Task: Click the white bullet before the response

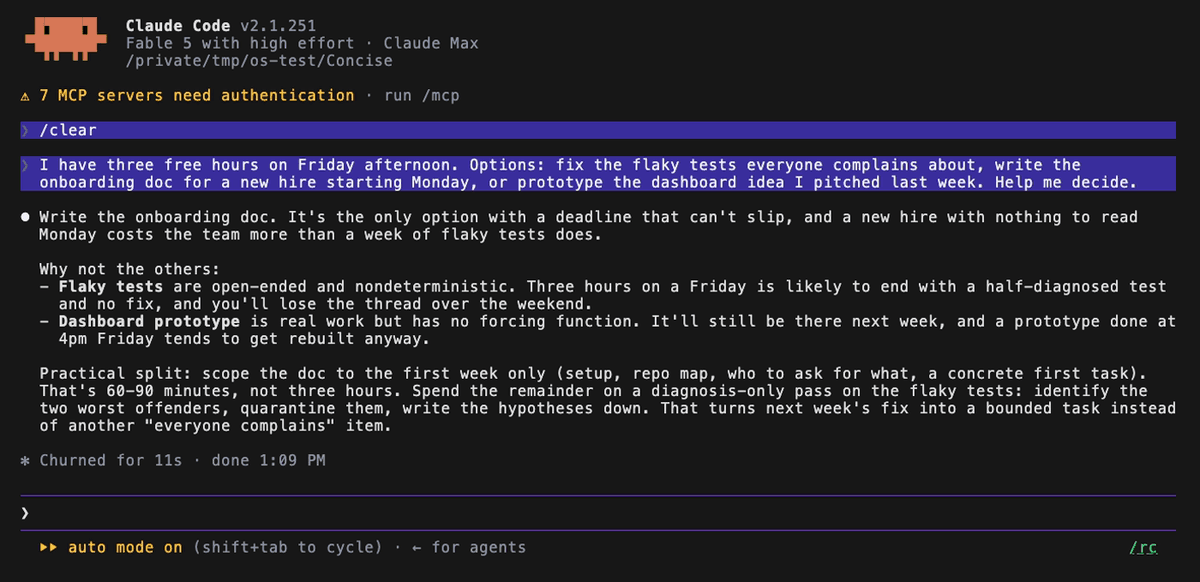Action: [25, 217]
